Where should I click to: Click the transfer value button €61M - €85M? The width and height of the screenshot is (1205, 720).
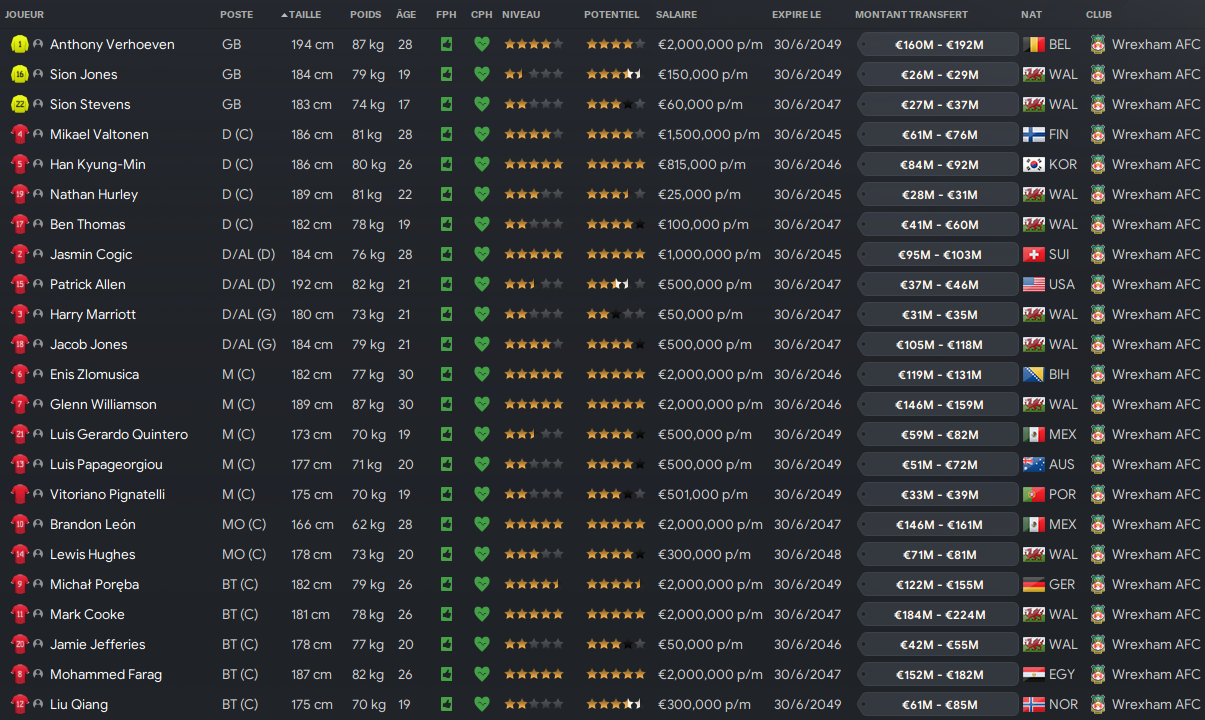[938, 705]
